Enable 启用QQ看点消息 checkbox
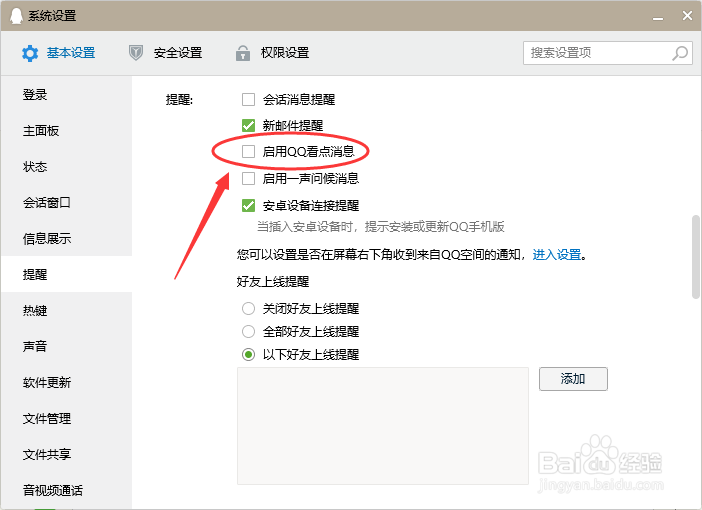Screen dimensions: 702x510 [x=248, y=152]
